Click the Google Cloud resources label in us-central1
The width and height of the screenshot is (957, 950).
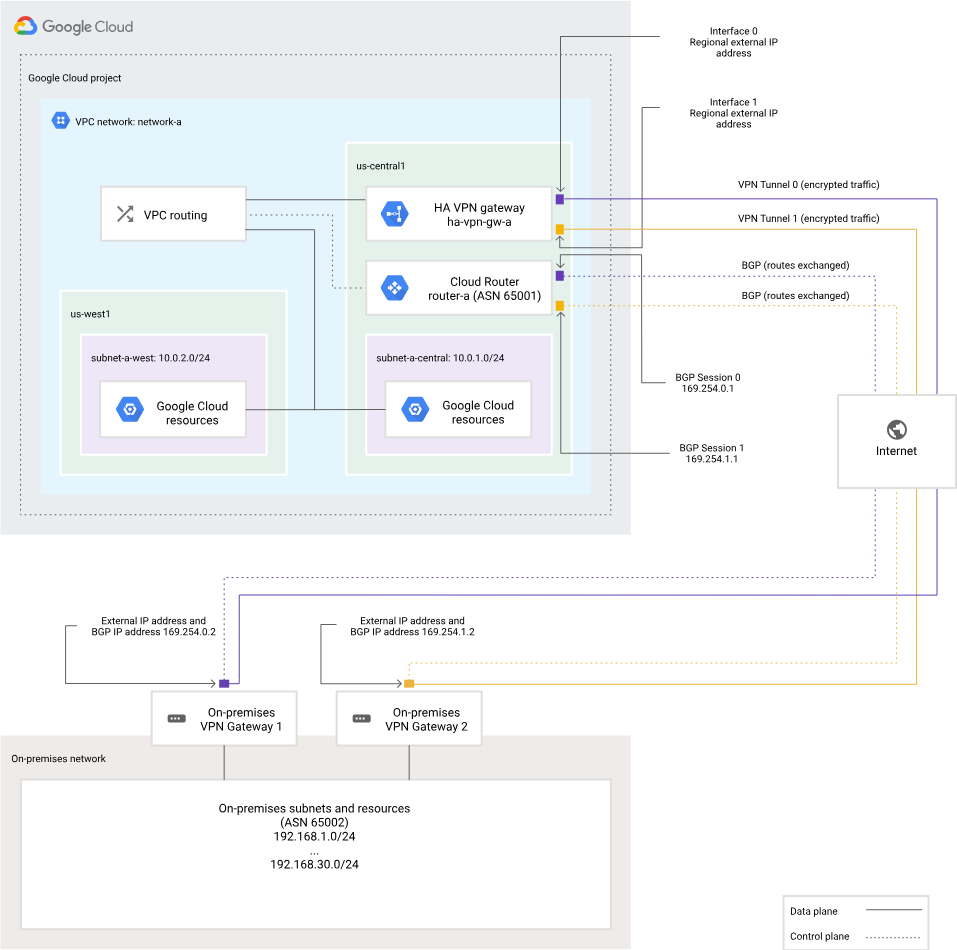click(478, 412)
